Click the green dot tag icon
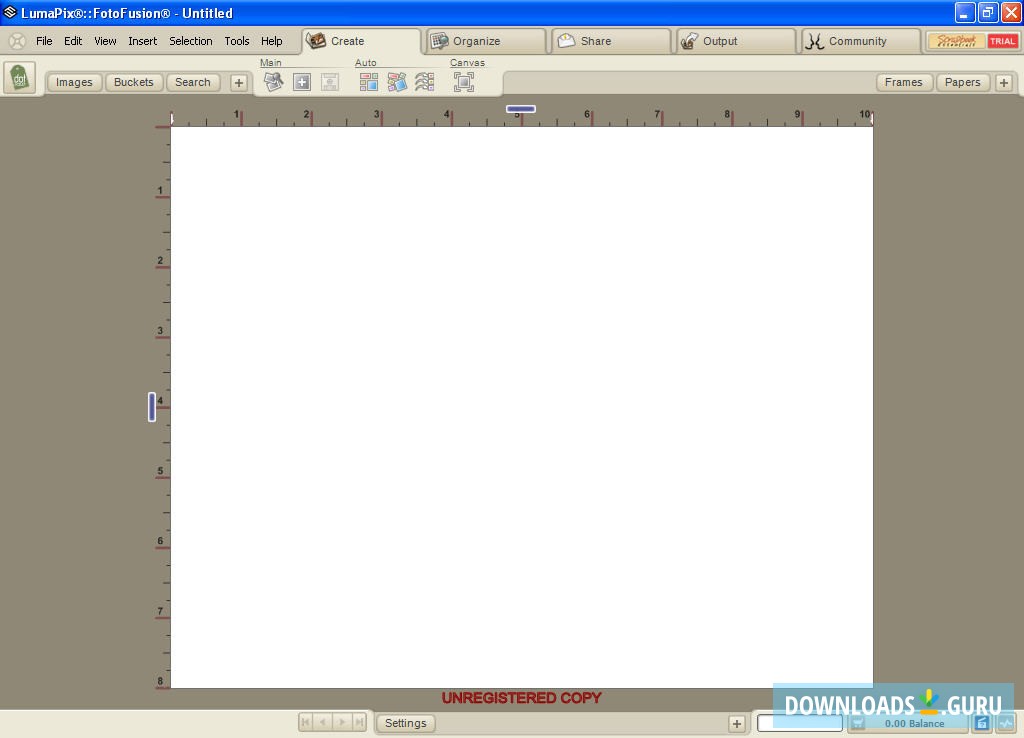This screenshot has height=738, width=1024. point(20,78)
